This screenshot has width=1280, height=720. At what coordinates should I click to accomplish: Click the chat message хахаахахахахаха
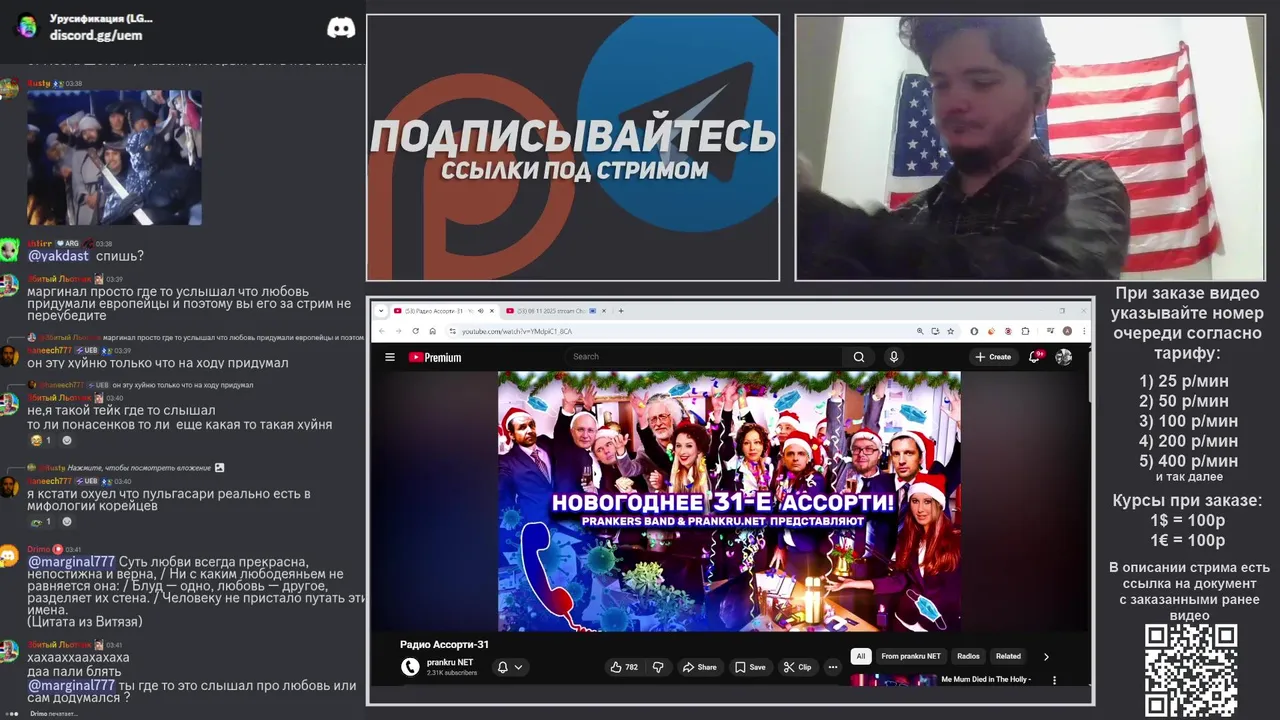[78, 658]
